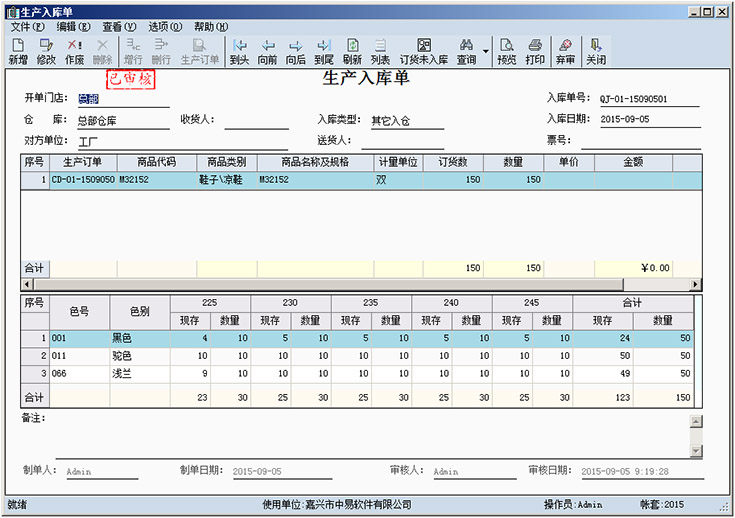The height and width of the screenshot is (518, 735).
Task: Open the 编辑(E) menu
Action: pos(73,27)
